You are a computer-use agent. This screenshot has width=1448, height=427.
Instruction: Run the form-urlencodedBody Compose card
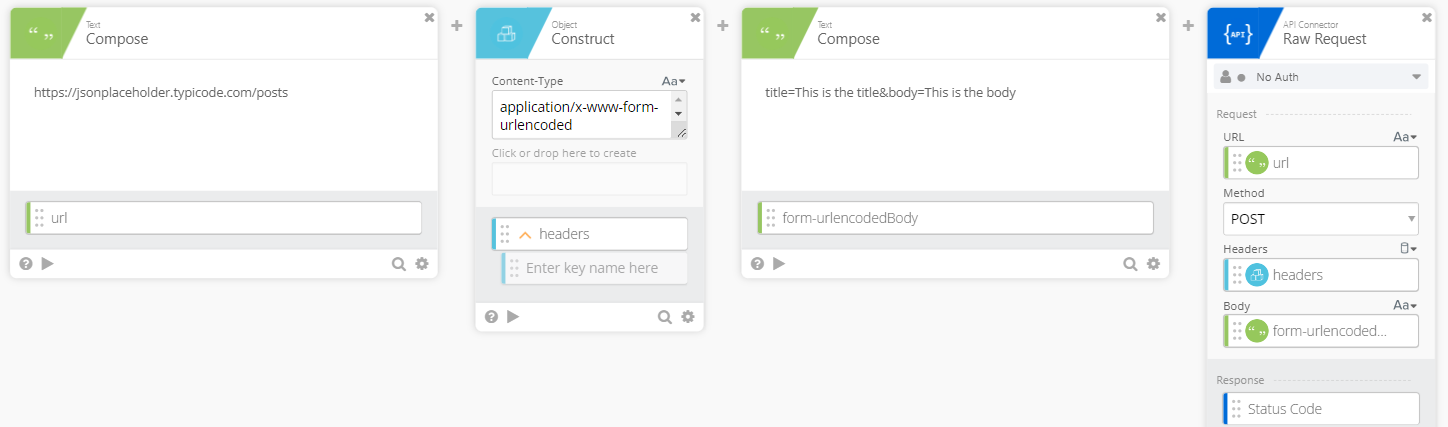(x=780, y=264)
